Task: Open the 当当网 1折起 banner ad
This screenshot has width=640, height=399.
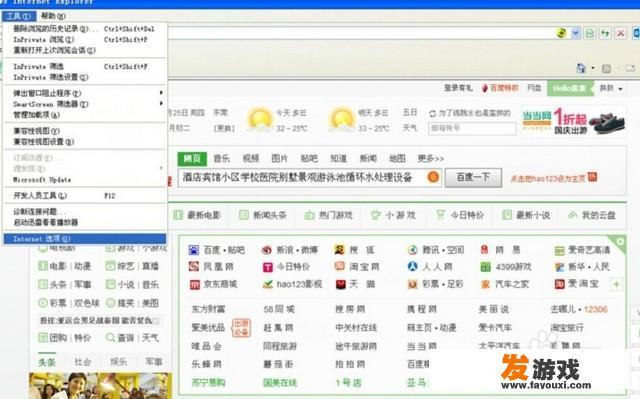Action: point(574,121)
